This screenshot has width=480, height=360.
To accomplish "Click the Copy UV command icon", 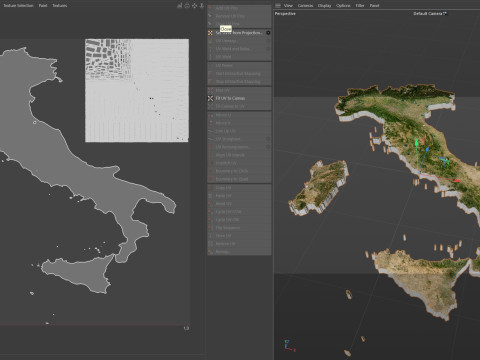I will coord(210,188).
